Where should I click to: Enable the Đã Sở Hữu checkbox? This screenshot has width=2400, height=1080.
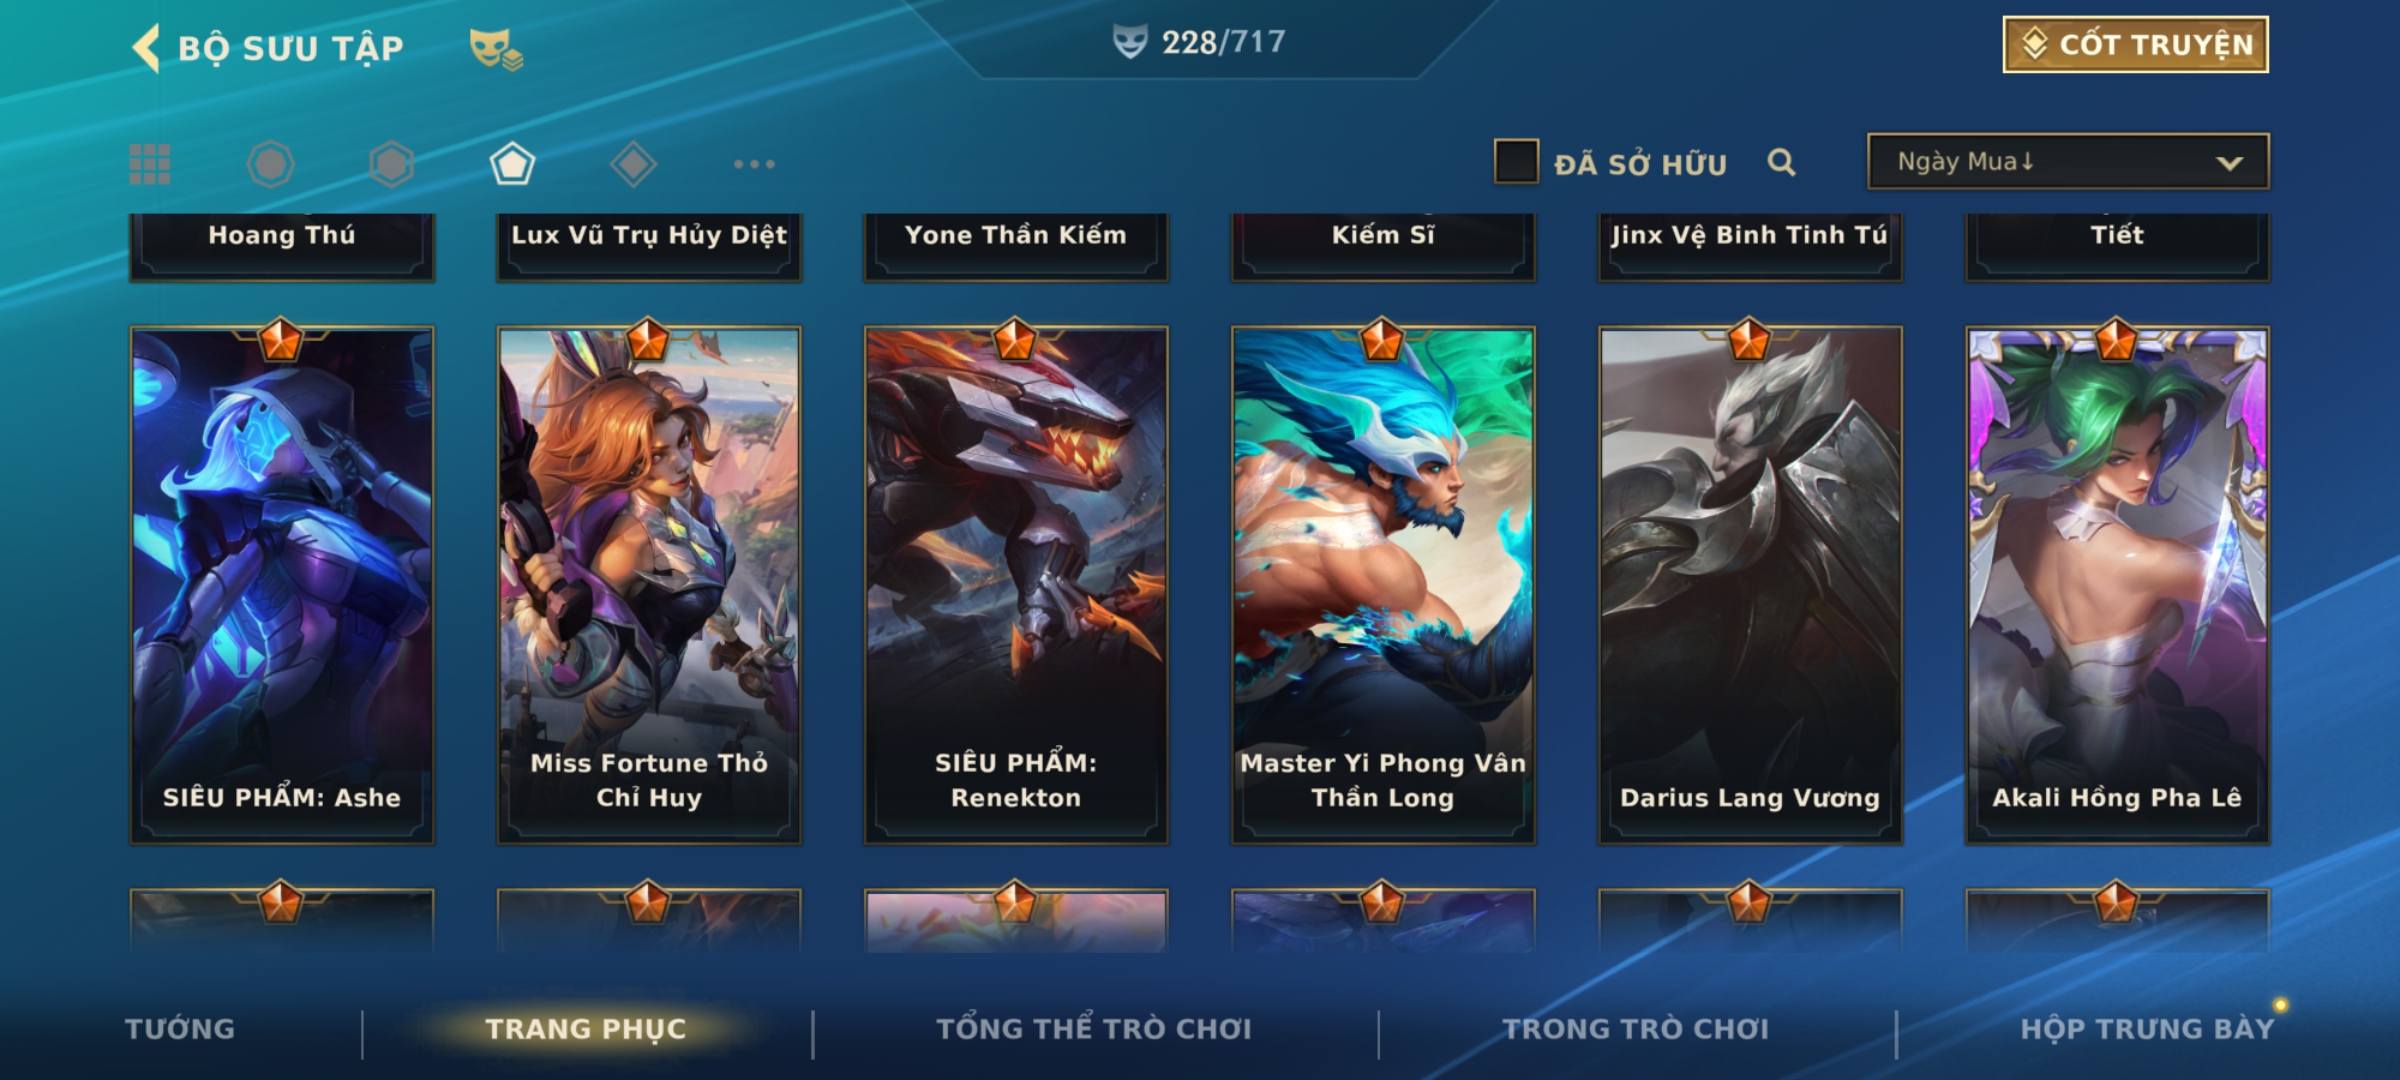1516,162
